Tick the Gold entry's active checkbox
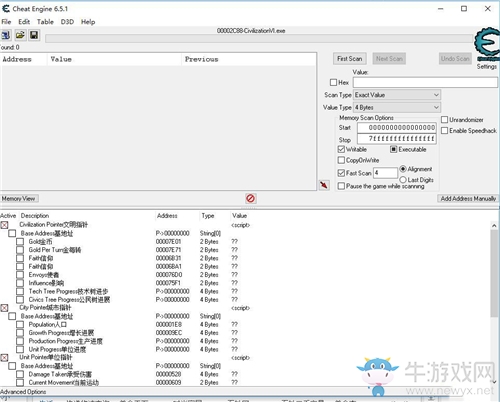This screenshot has width=500, height=402. [20, 242]
